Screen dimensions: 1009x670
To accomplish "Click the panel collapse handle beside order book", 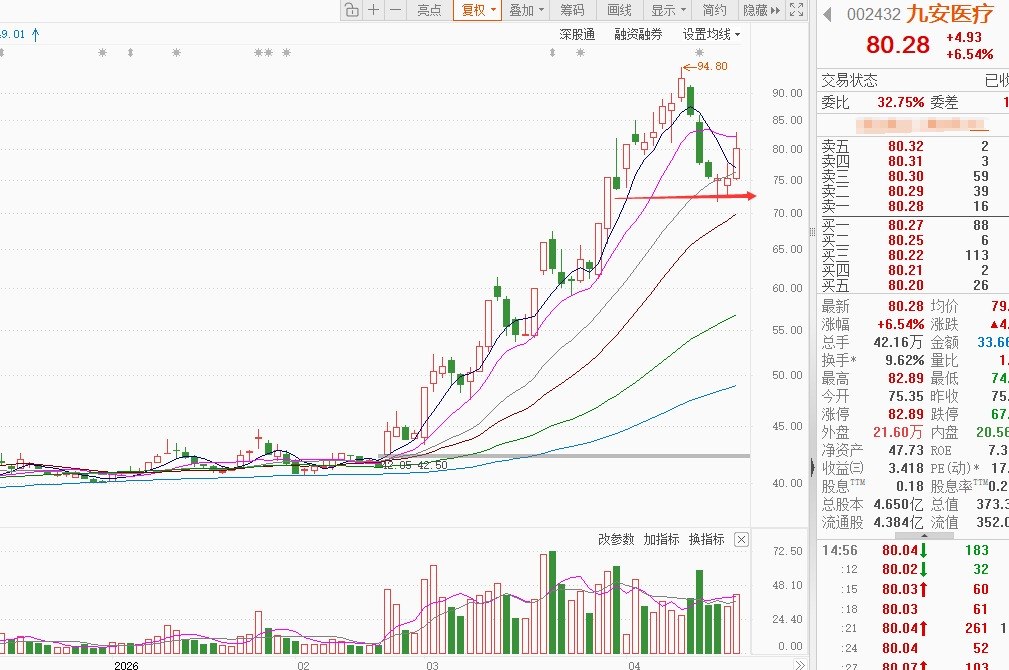I will click(812, 467).
